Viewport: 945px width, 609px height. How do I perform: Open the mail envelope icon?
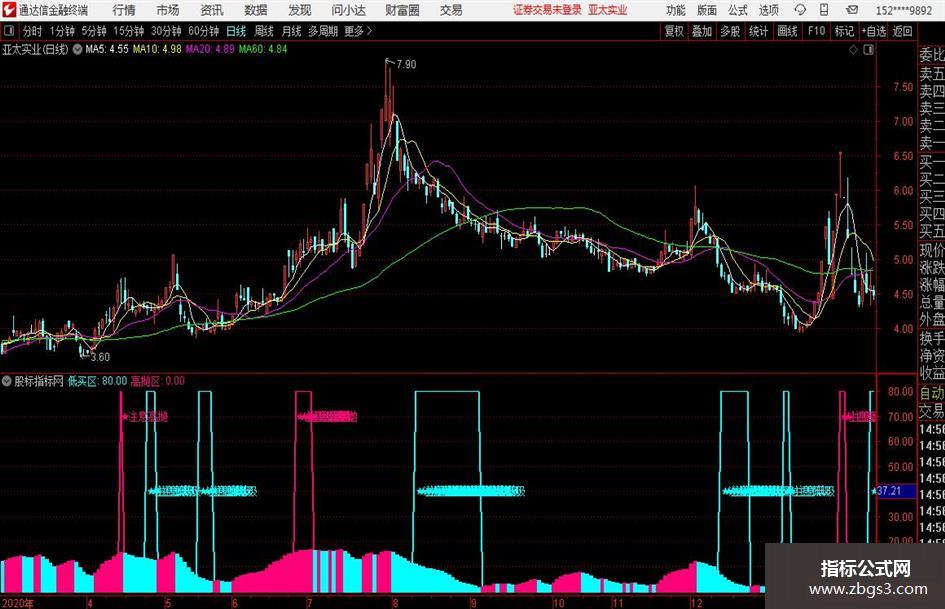click(x=852, y=10)
